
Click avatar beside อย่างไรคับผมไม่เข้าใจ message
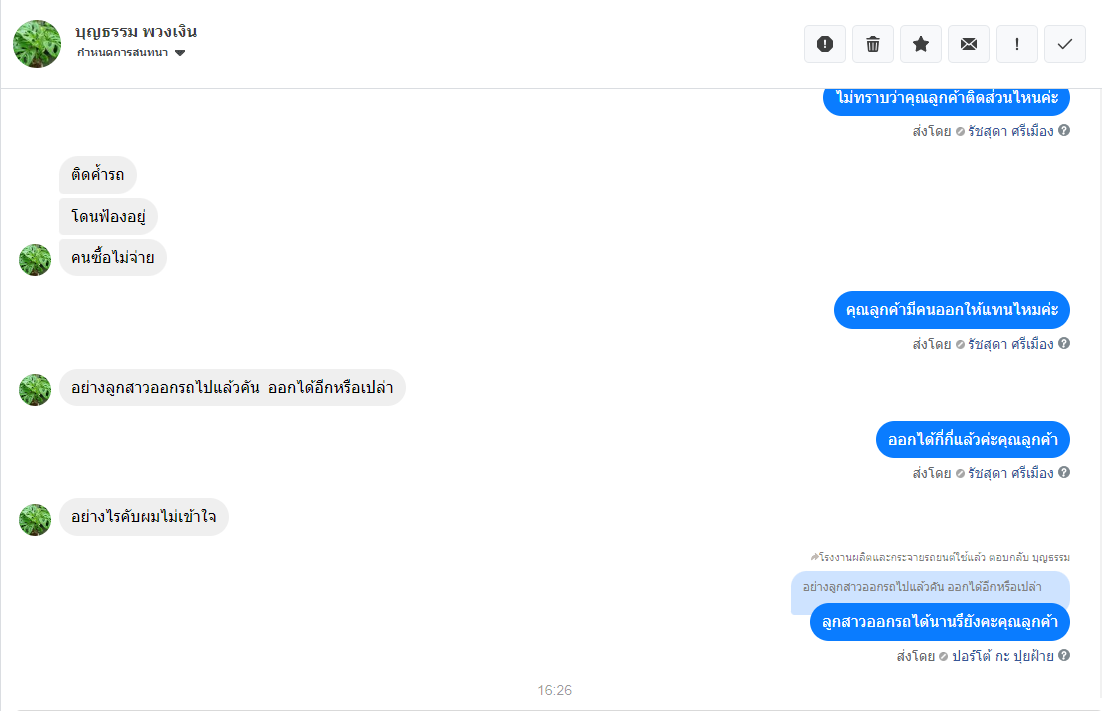point(35,520)
